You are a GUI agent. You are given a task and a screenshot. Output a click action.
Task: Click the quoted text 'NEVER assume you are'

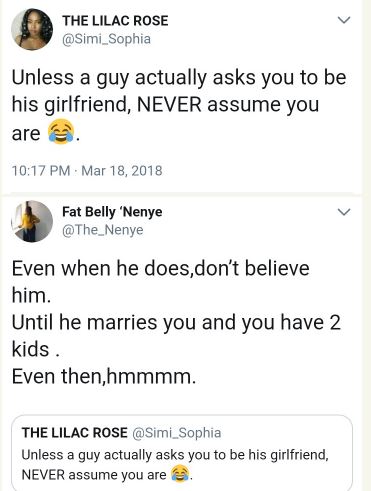[x=94, y=474]
